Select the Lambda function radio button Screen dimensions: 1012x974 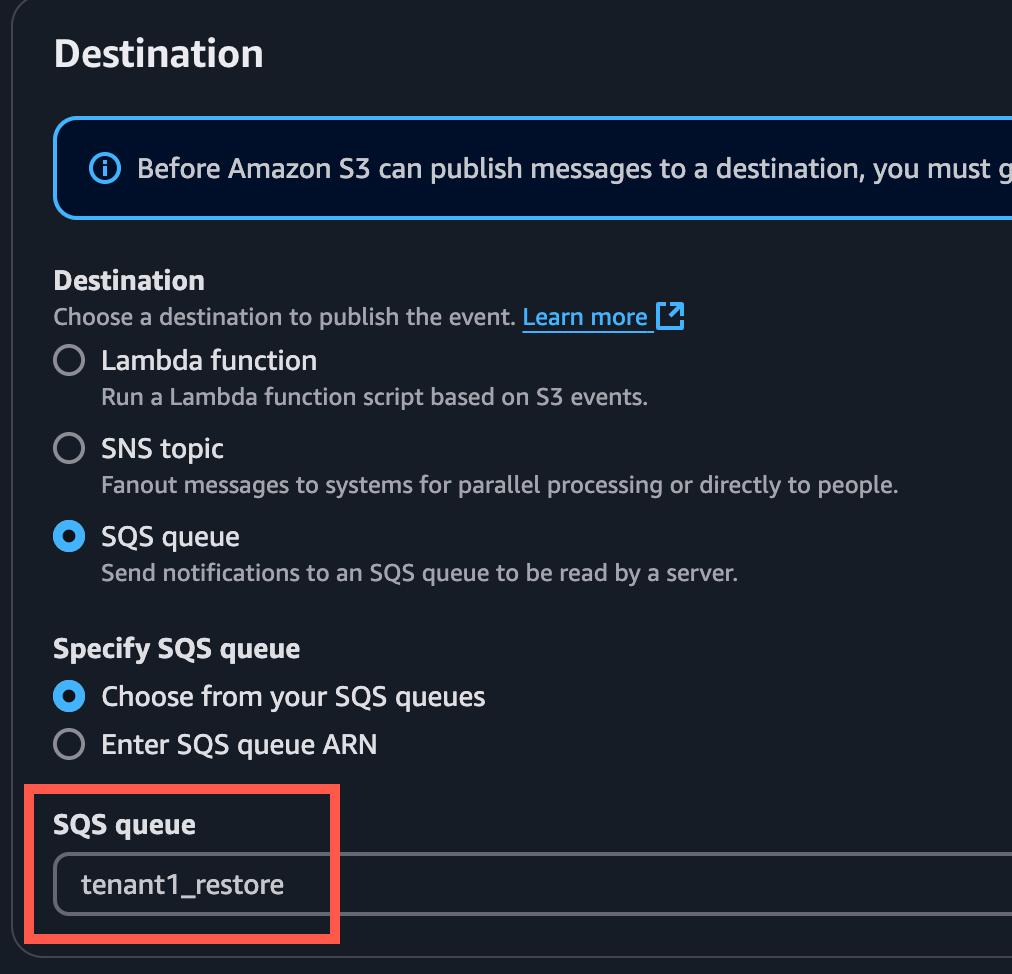tap(69, 360)
